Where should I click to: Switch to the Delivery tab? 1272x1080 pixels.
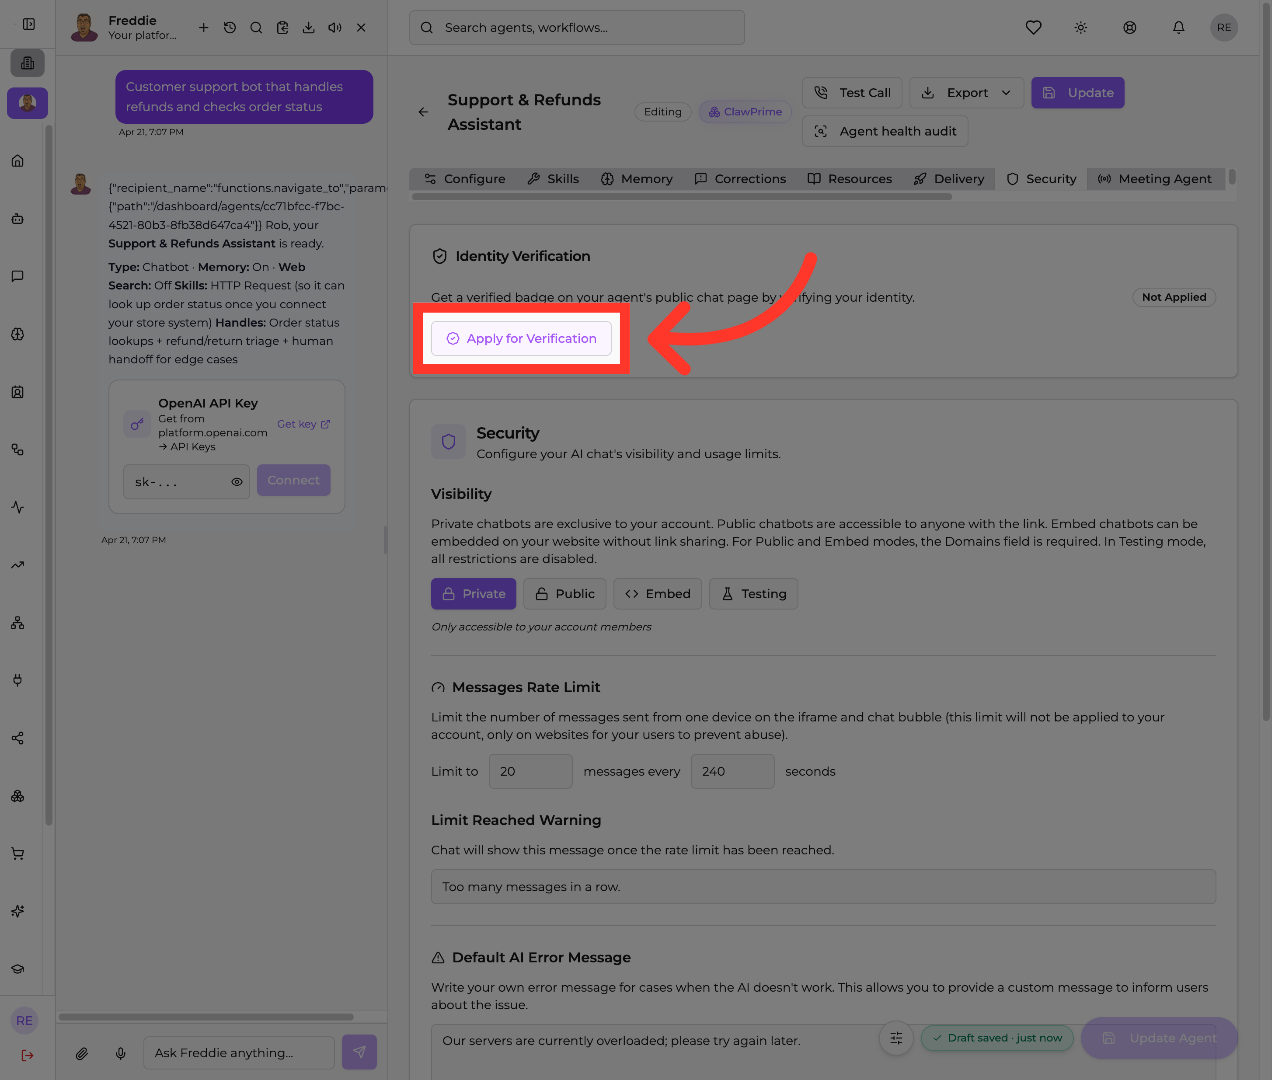(949, 179)
